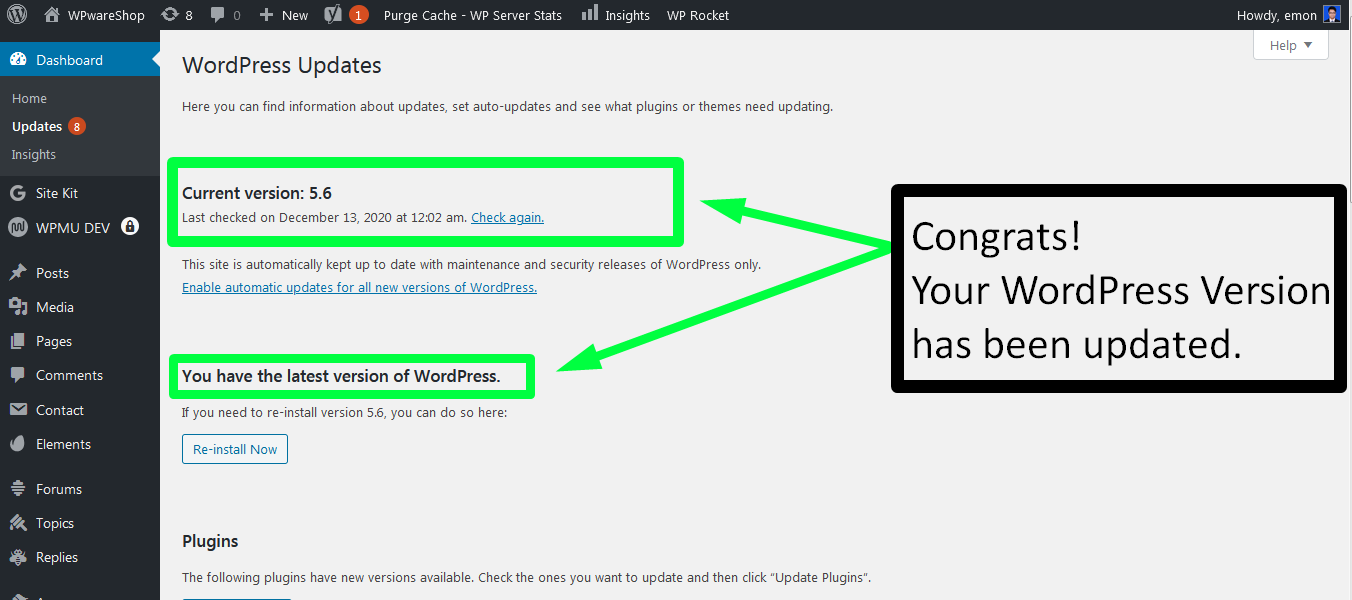Click the emon user avatar thumbnail
This screenshot has width=1352, height=600.
tap(1331, 14)
